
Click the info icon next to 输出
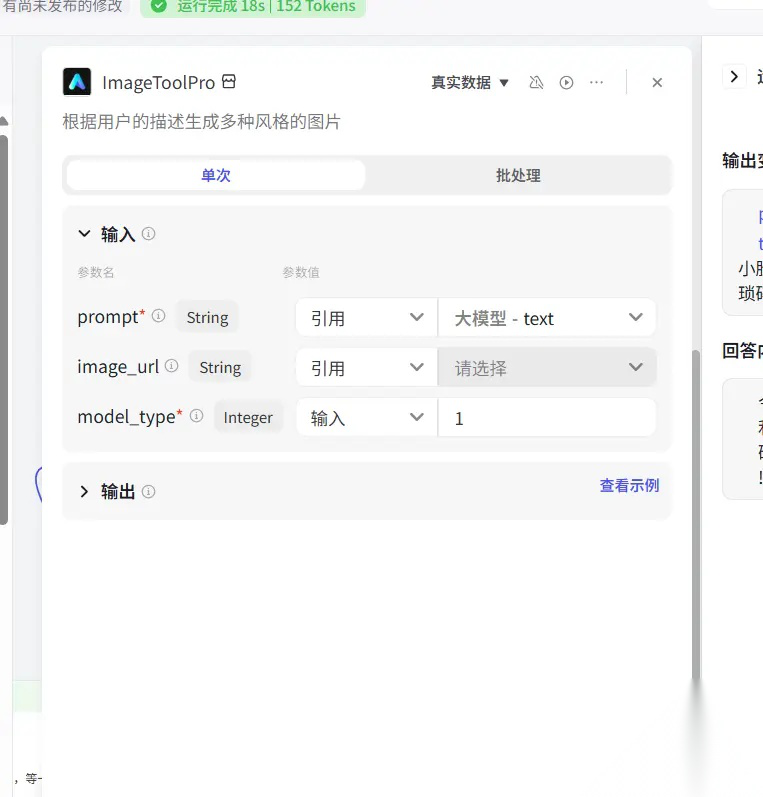[149, 492]
